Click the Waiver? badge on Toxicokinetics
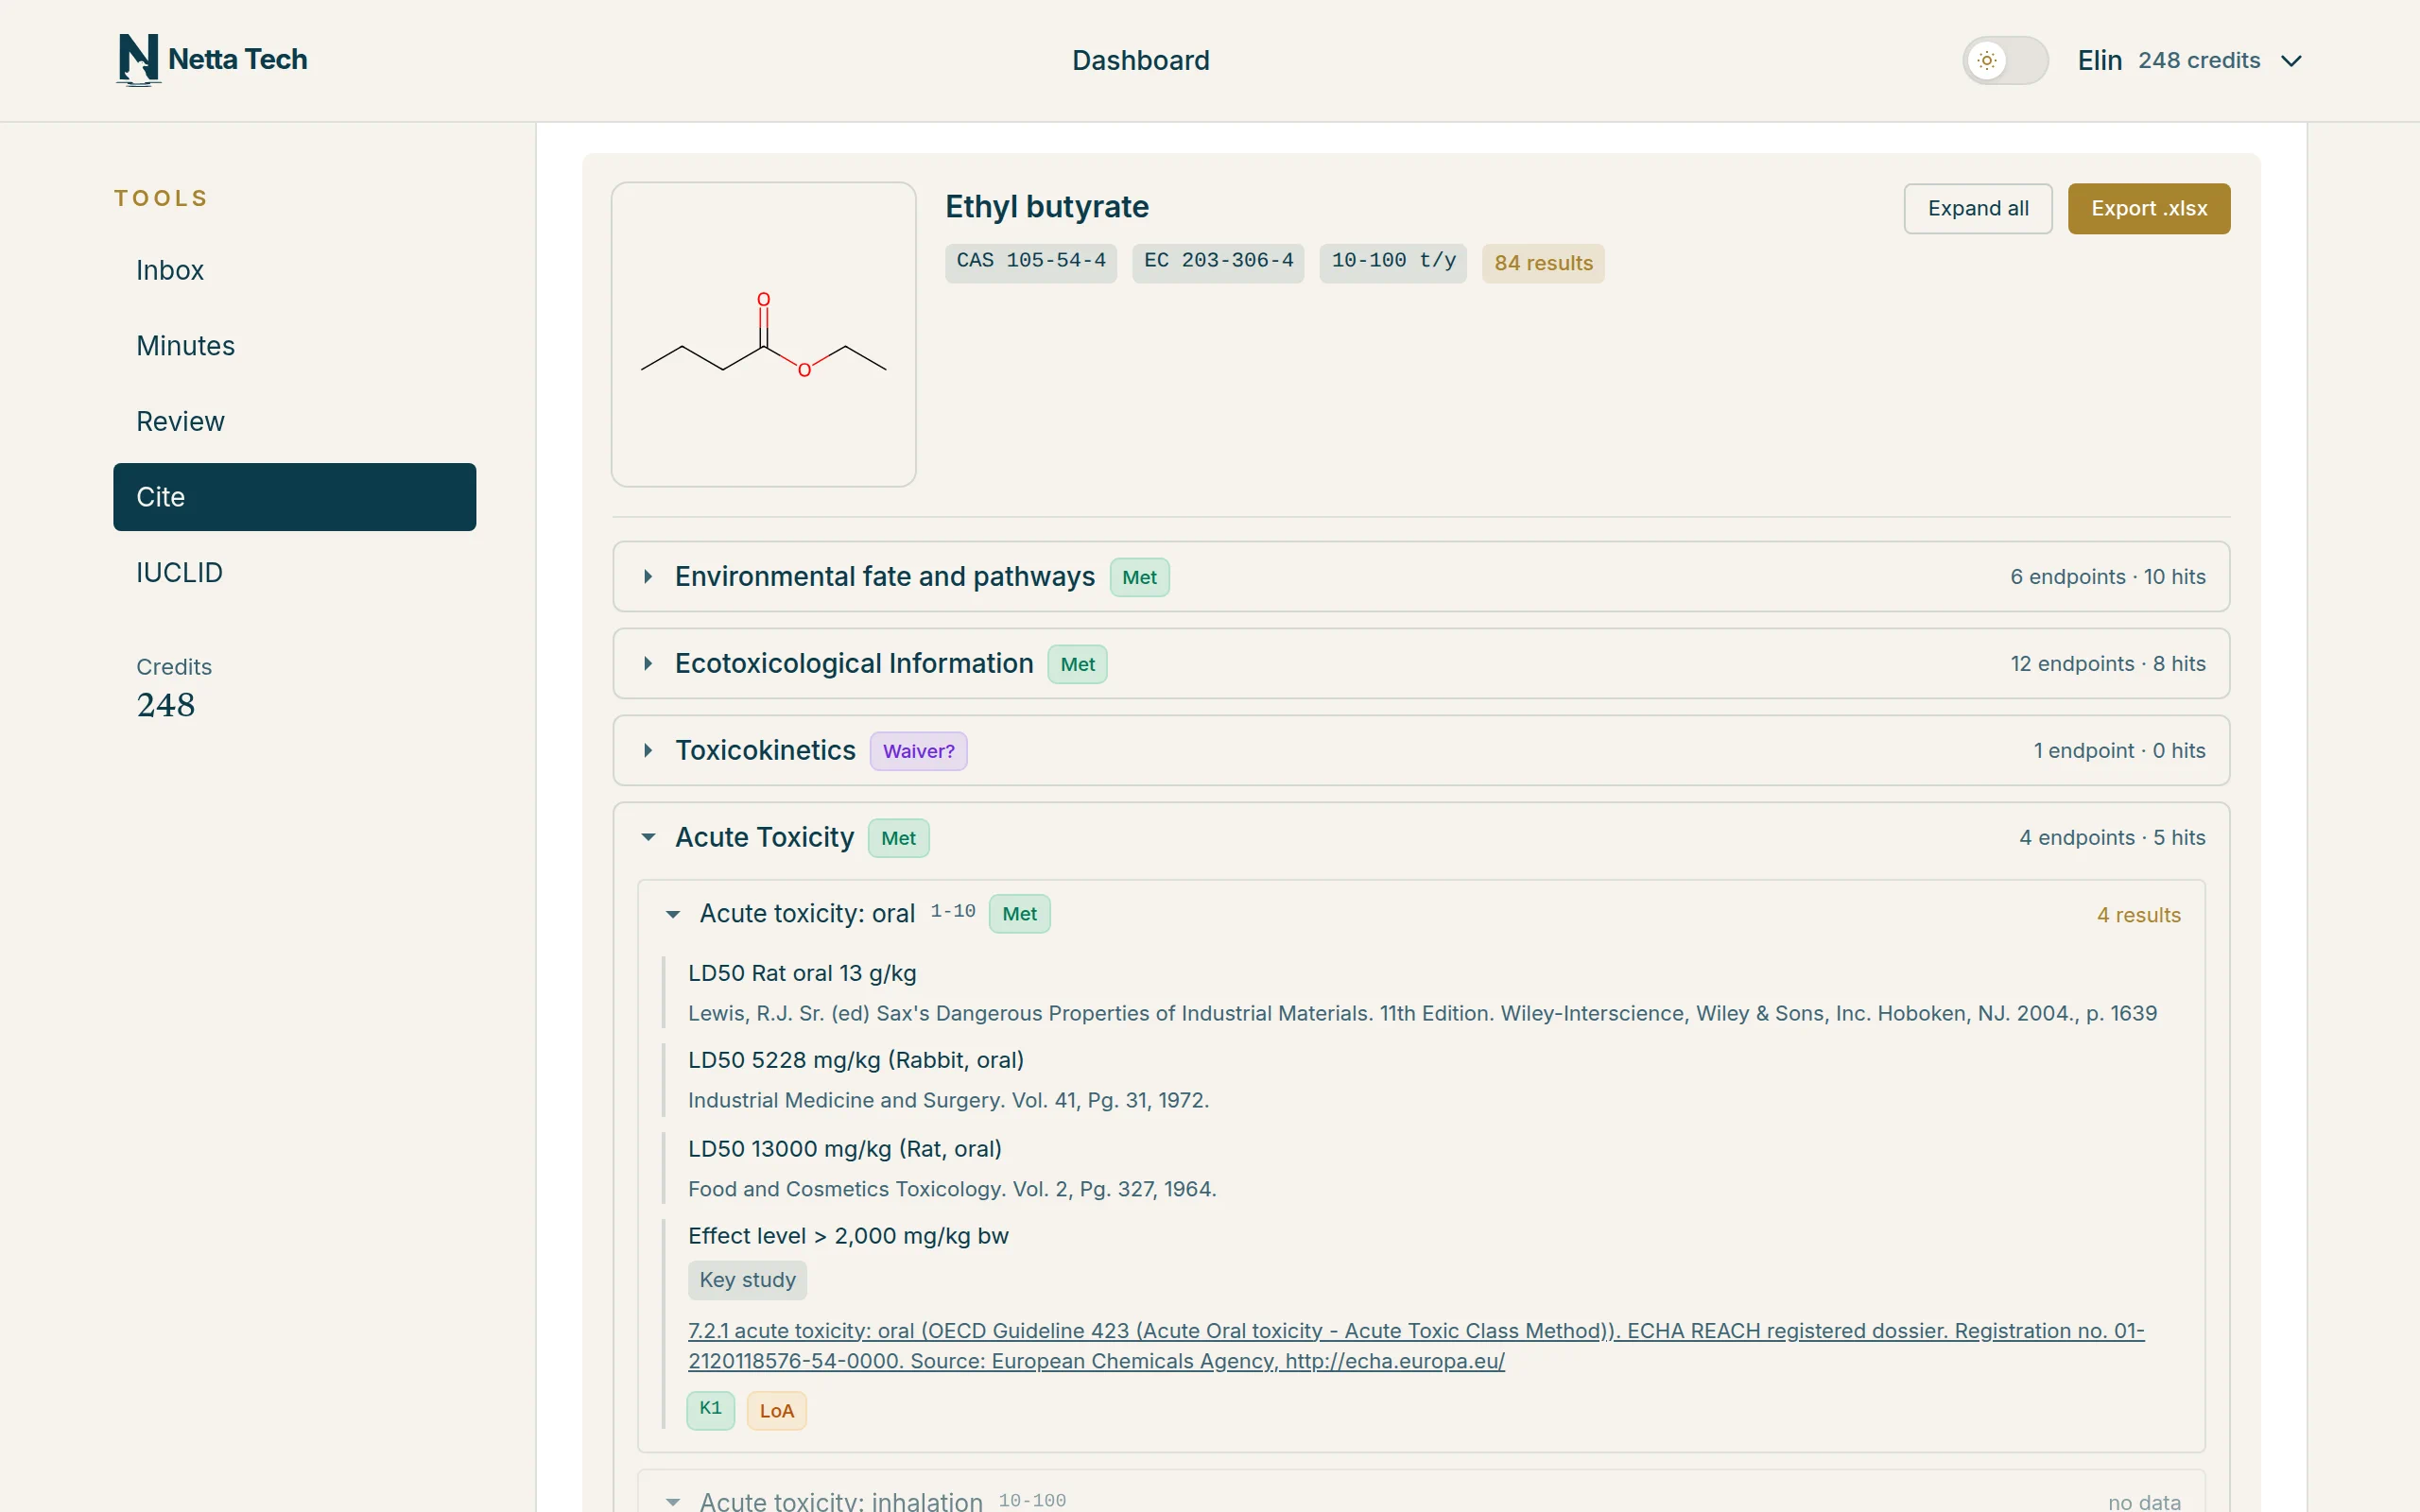This screenshot has height=1512, width=2420. 918,751
